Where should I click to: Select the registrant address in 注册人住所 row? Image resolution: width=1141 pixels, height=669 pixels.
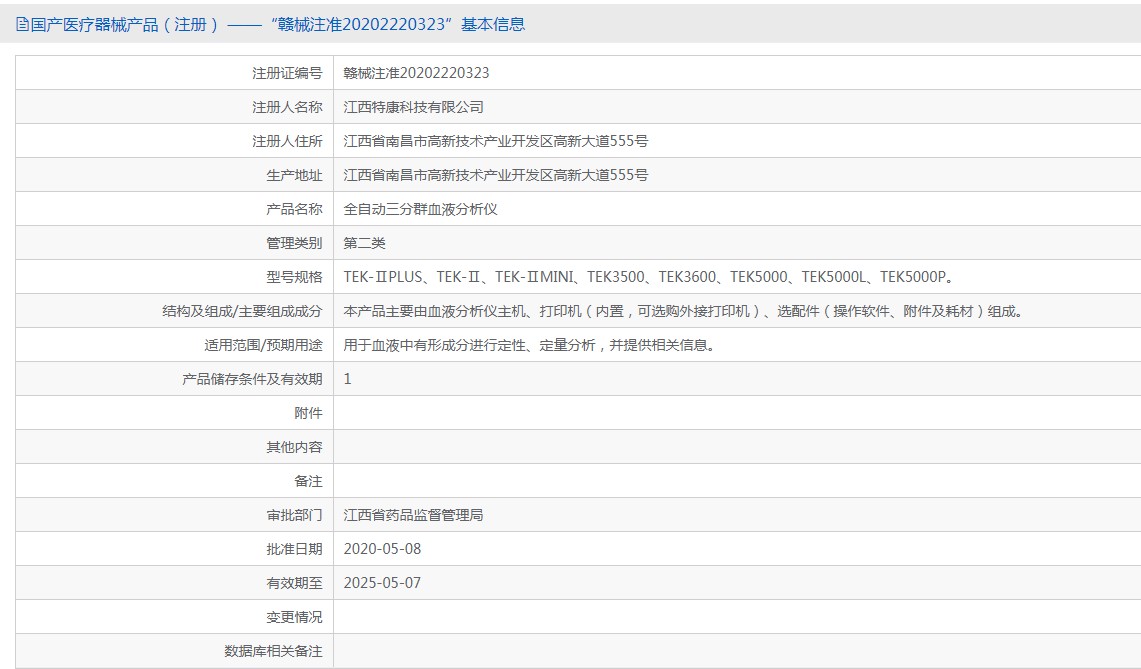click(x=496, y=141)
